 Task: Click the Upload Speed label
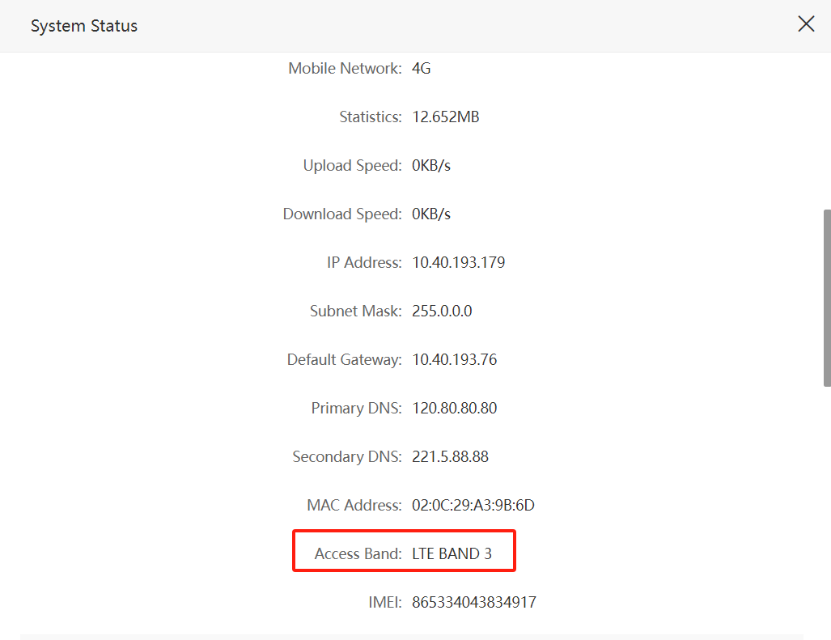click(352, 166)
